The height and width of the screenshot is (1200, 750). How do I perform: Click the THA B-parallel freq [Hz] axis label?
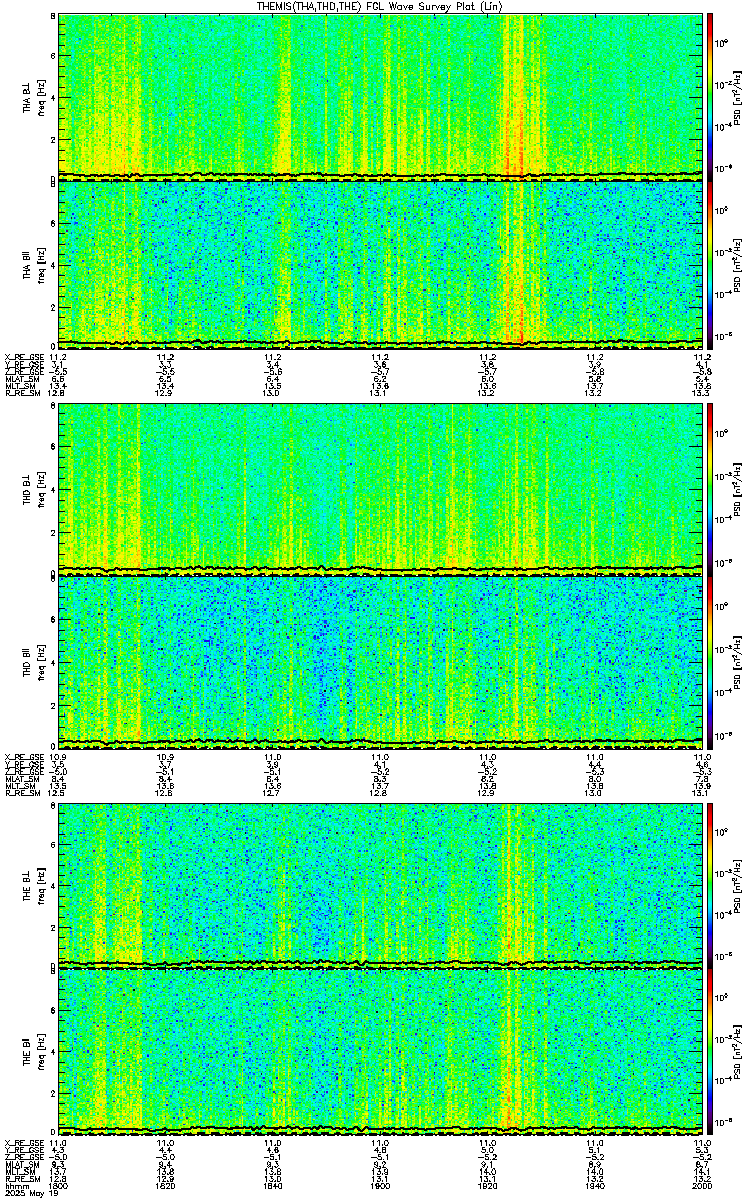[x=41, y=264]
